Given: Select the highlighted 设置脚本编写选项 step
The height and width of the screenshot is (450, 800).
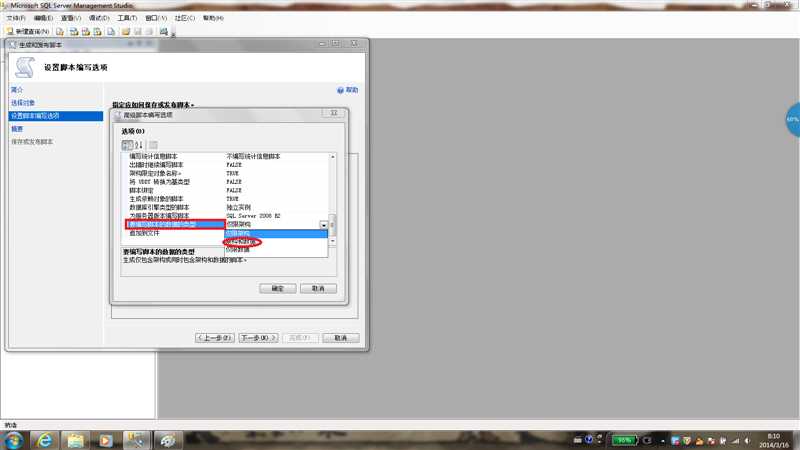Looking at the screenshot, I should coord(56,116).
